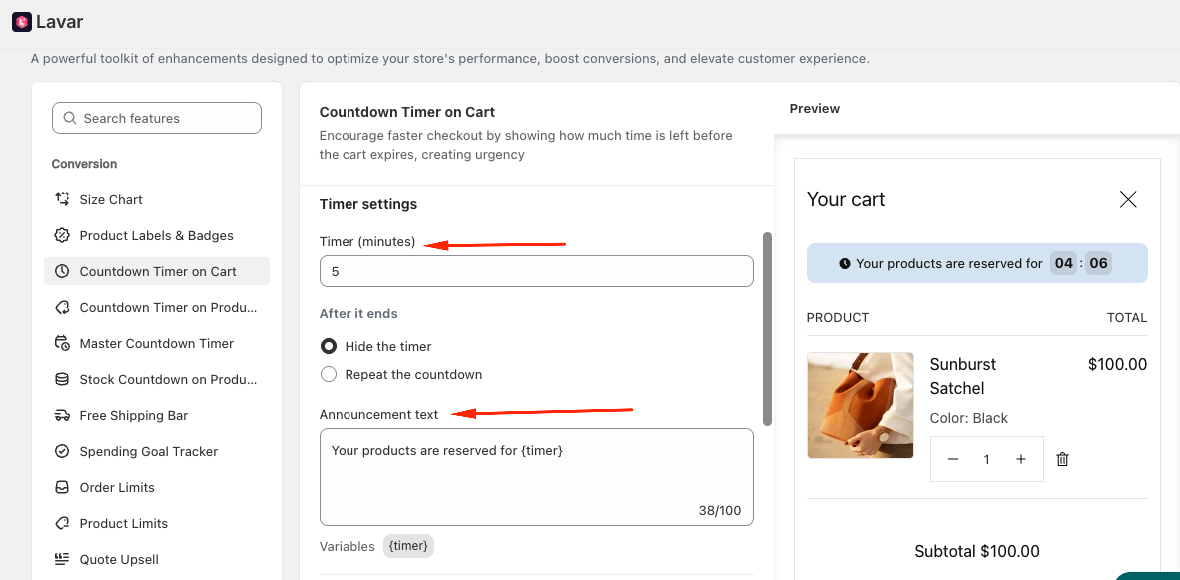The width and height of the screenshot is (1180, 580).
Task: Open Size Chart feature
Action: point(157,199)
